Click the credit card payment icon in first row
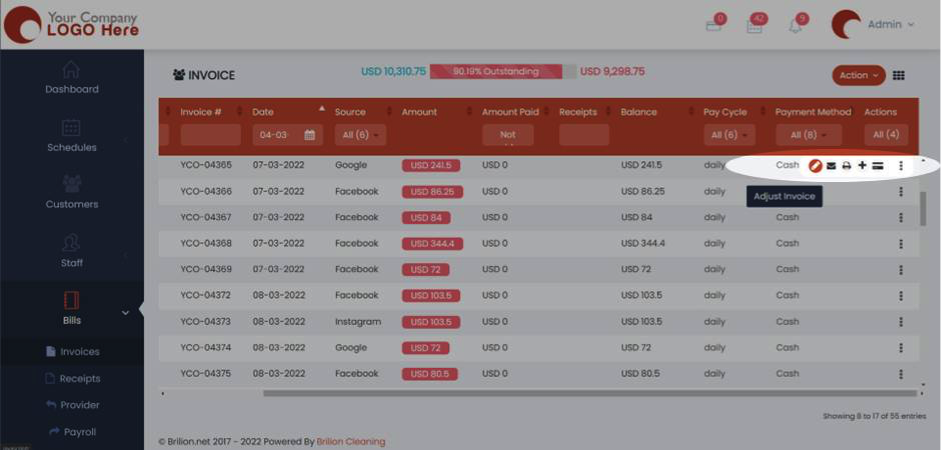Image resolution: width=941 pixels, height=450 pixels. [877, 166]
